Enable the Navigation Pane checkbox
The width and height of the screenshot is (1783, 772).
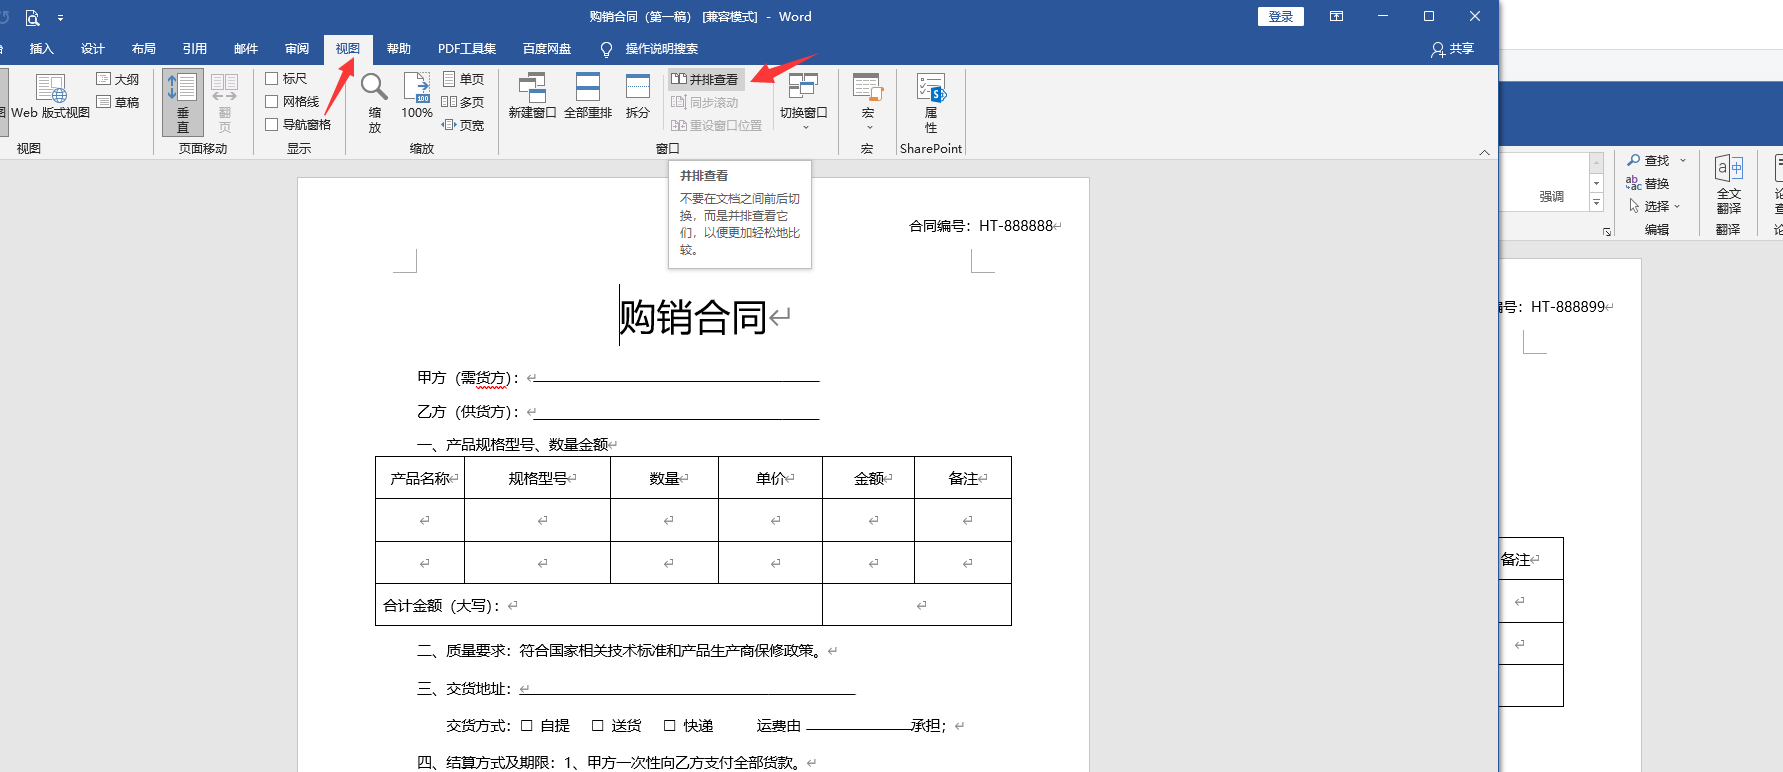(x=271, y=124)
